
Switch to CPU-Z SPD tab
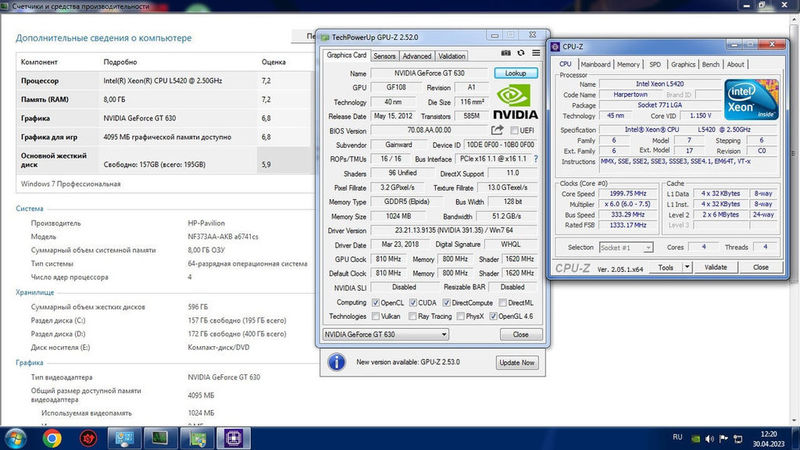pyautogui.click(x=655, y=64)
